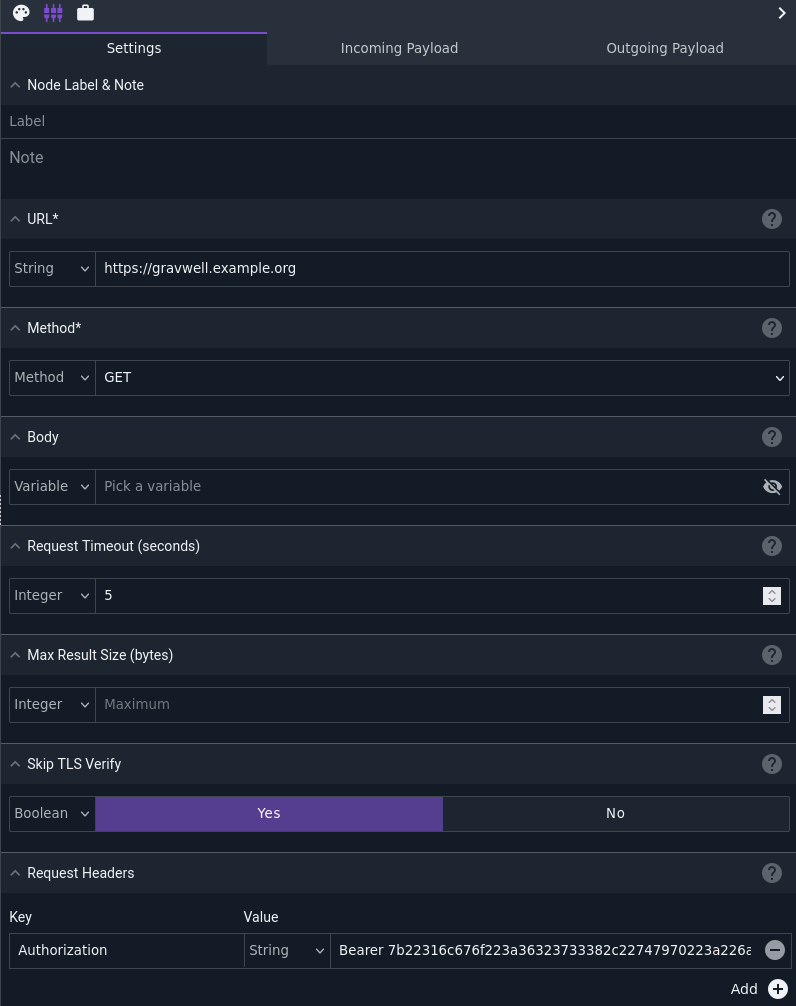Collapse the panel with the right chevron arrow
This screenshot has height=1006, width=796.
[x=781, y=13]
